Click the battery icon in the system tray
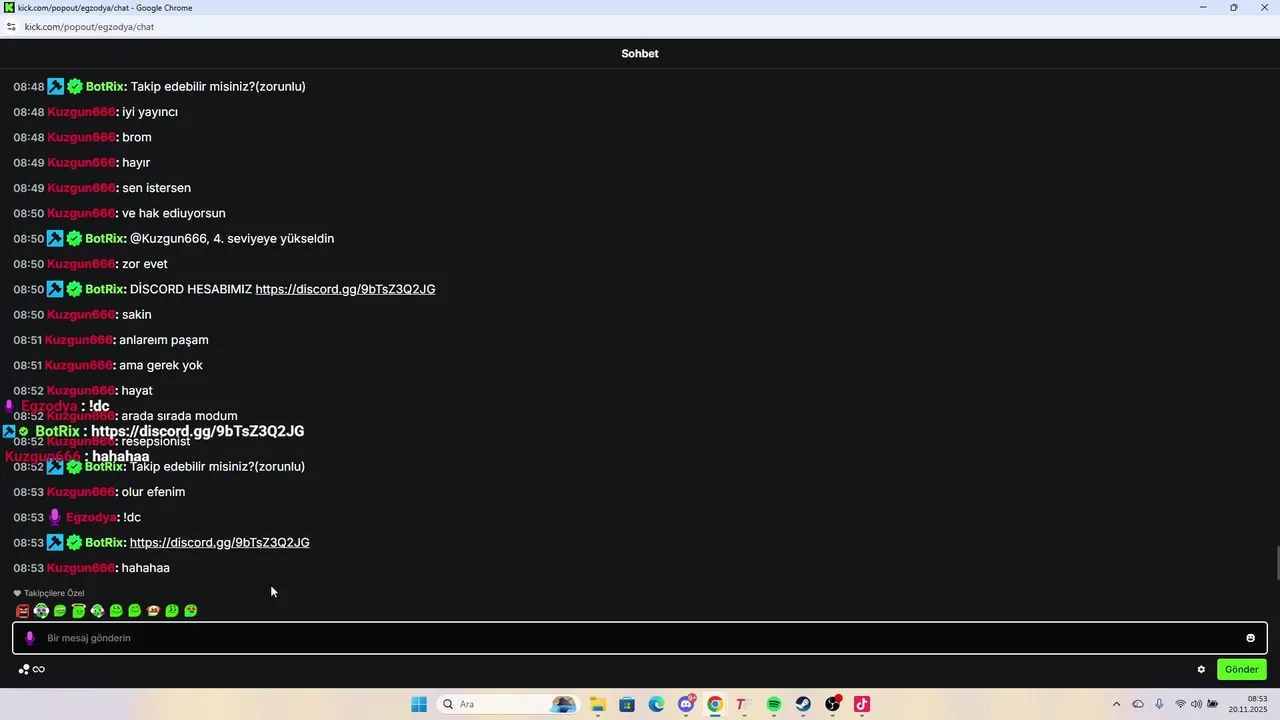This screenshot has width=1280, height=720. [x=1213, y=704]
